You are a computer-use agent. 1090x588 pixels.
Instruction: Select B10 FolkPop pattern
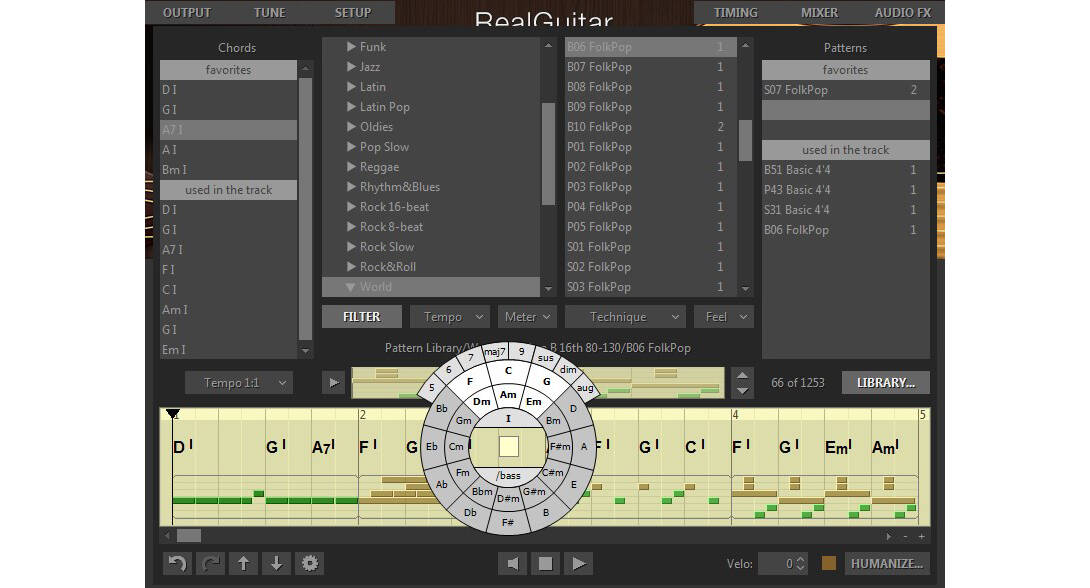tap(651, 127)
